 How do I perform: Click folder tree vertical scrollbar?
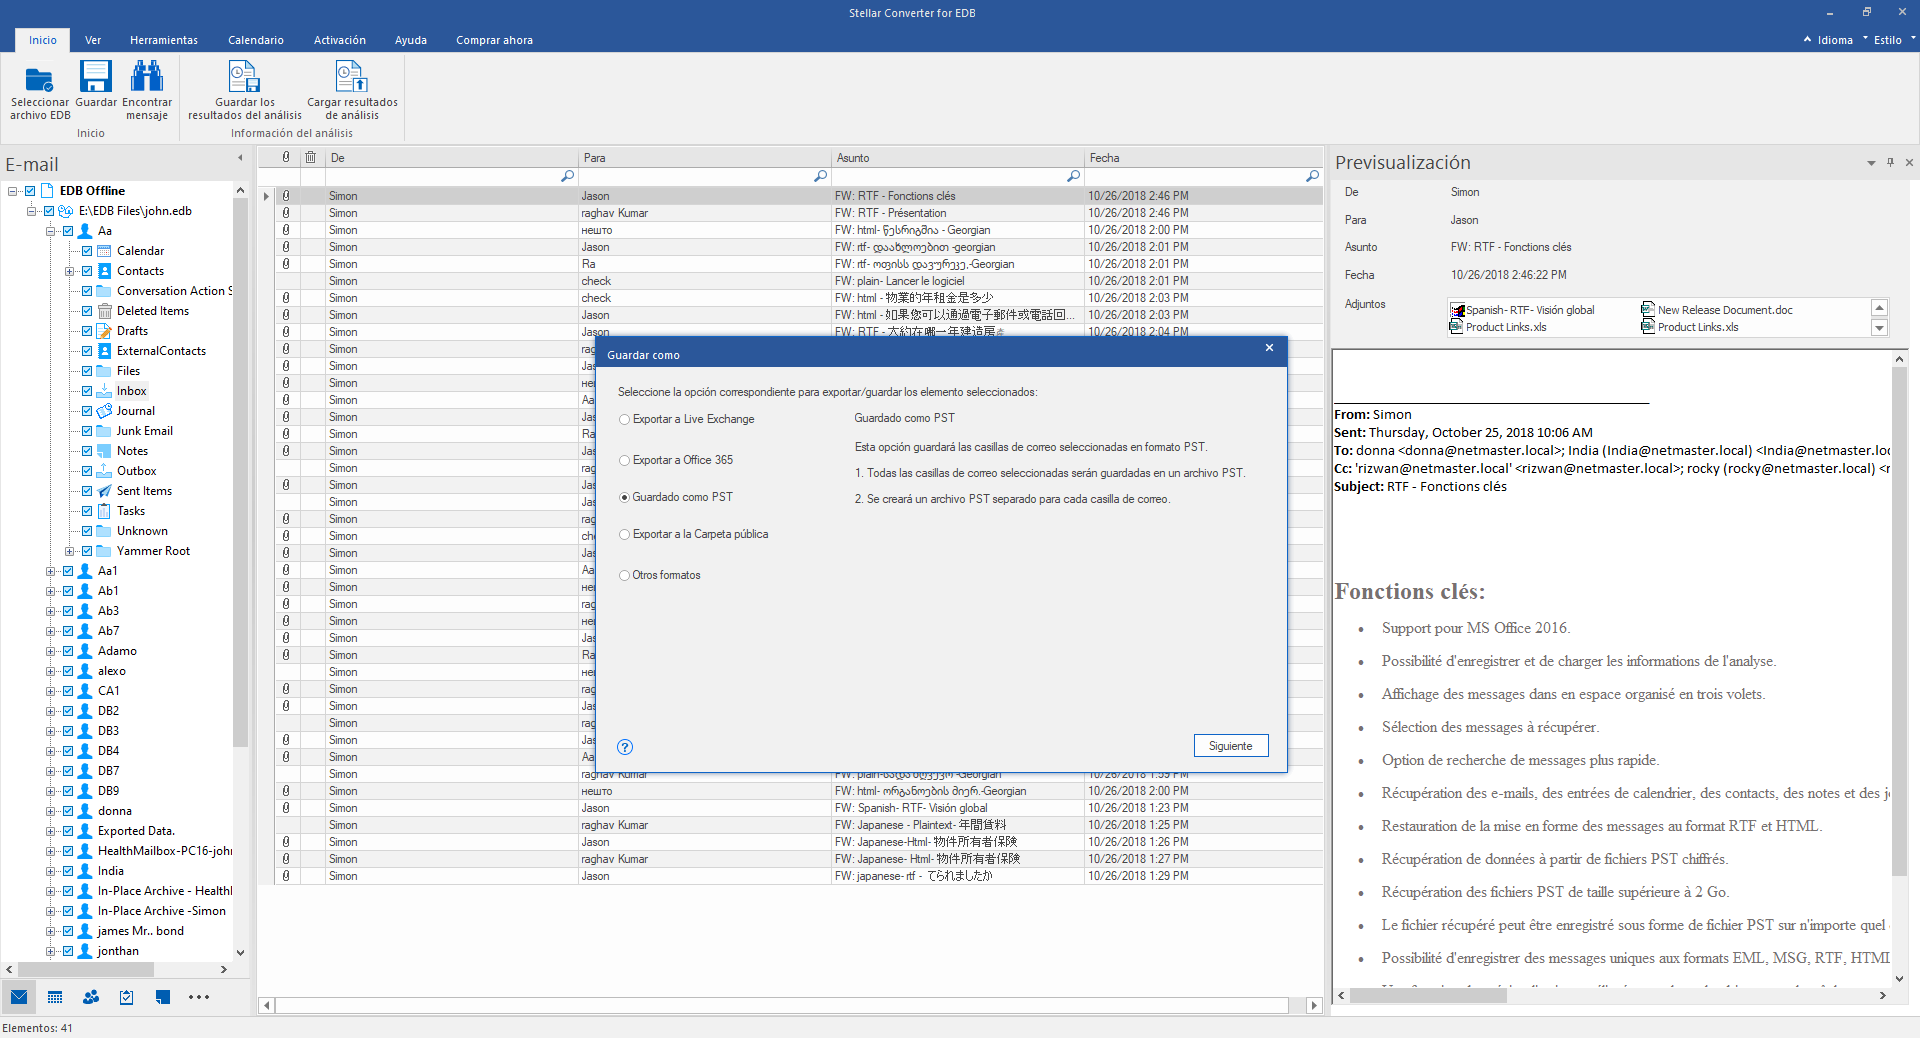[x=240, y=472]
